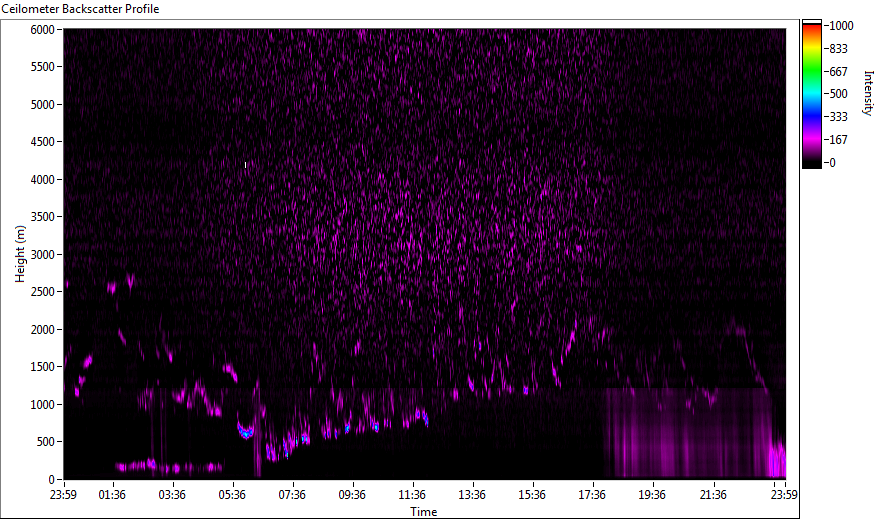Click the 667 value on the intensity scale
878x519 pixels.
point(838,72)
